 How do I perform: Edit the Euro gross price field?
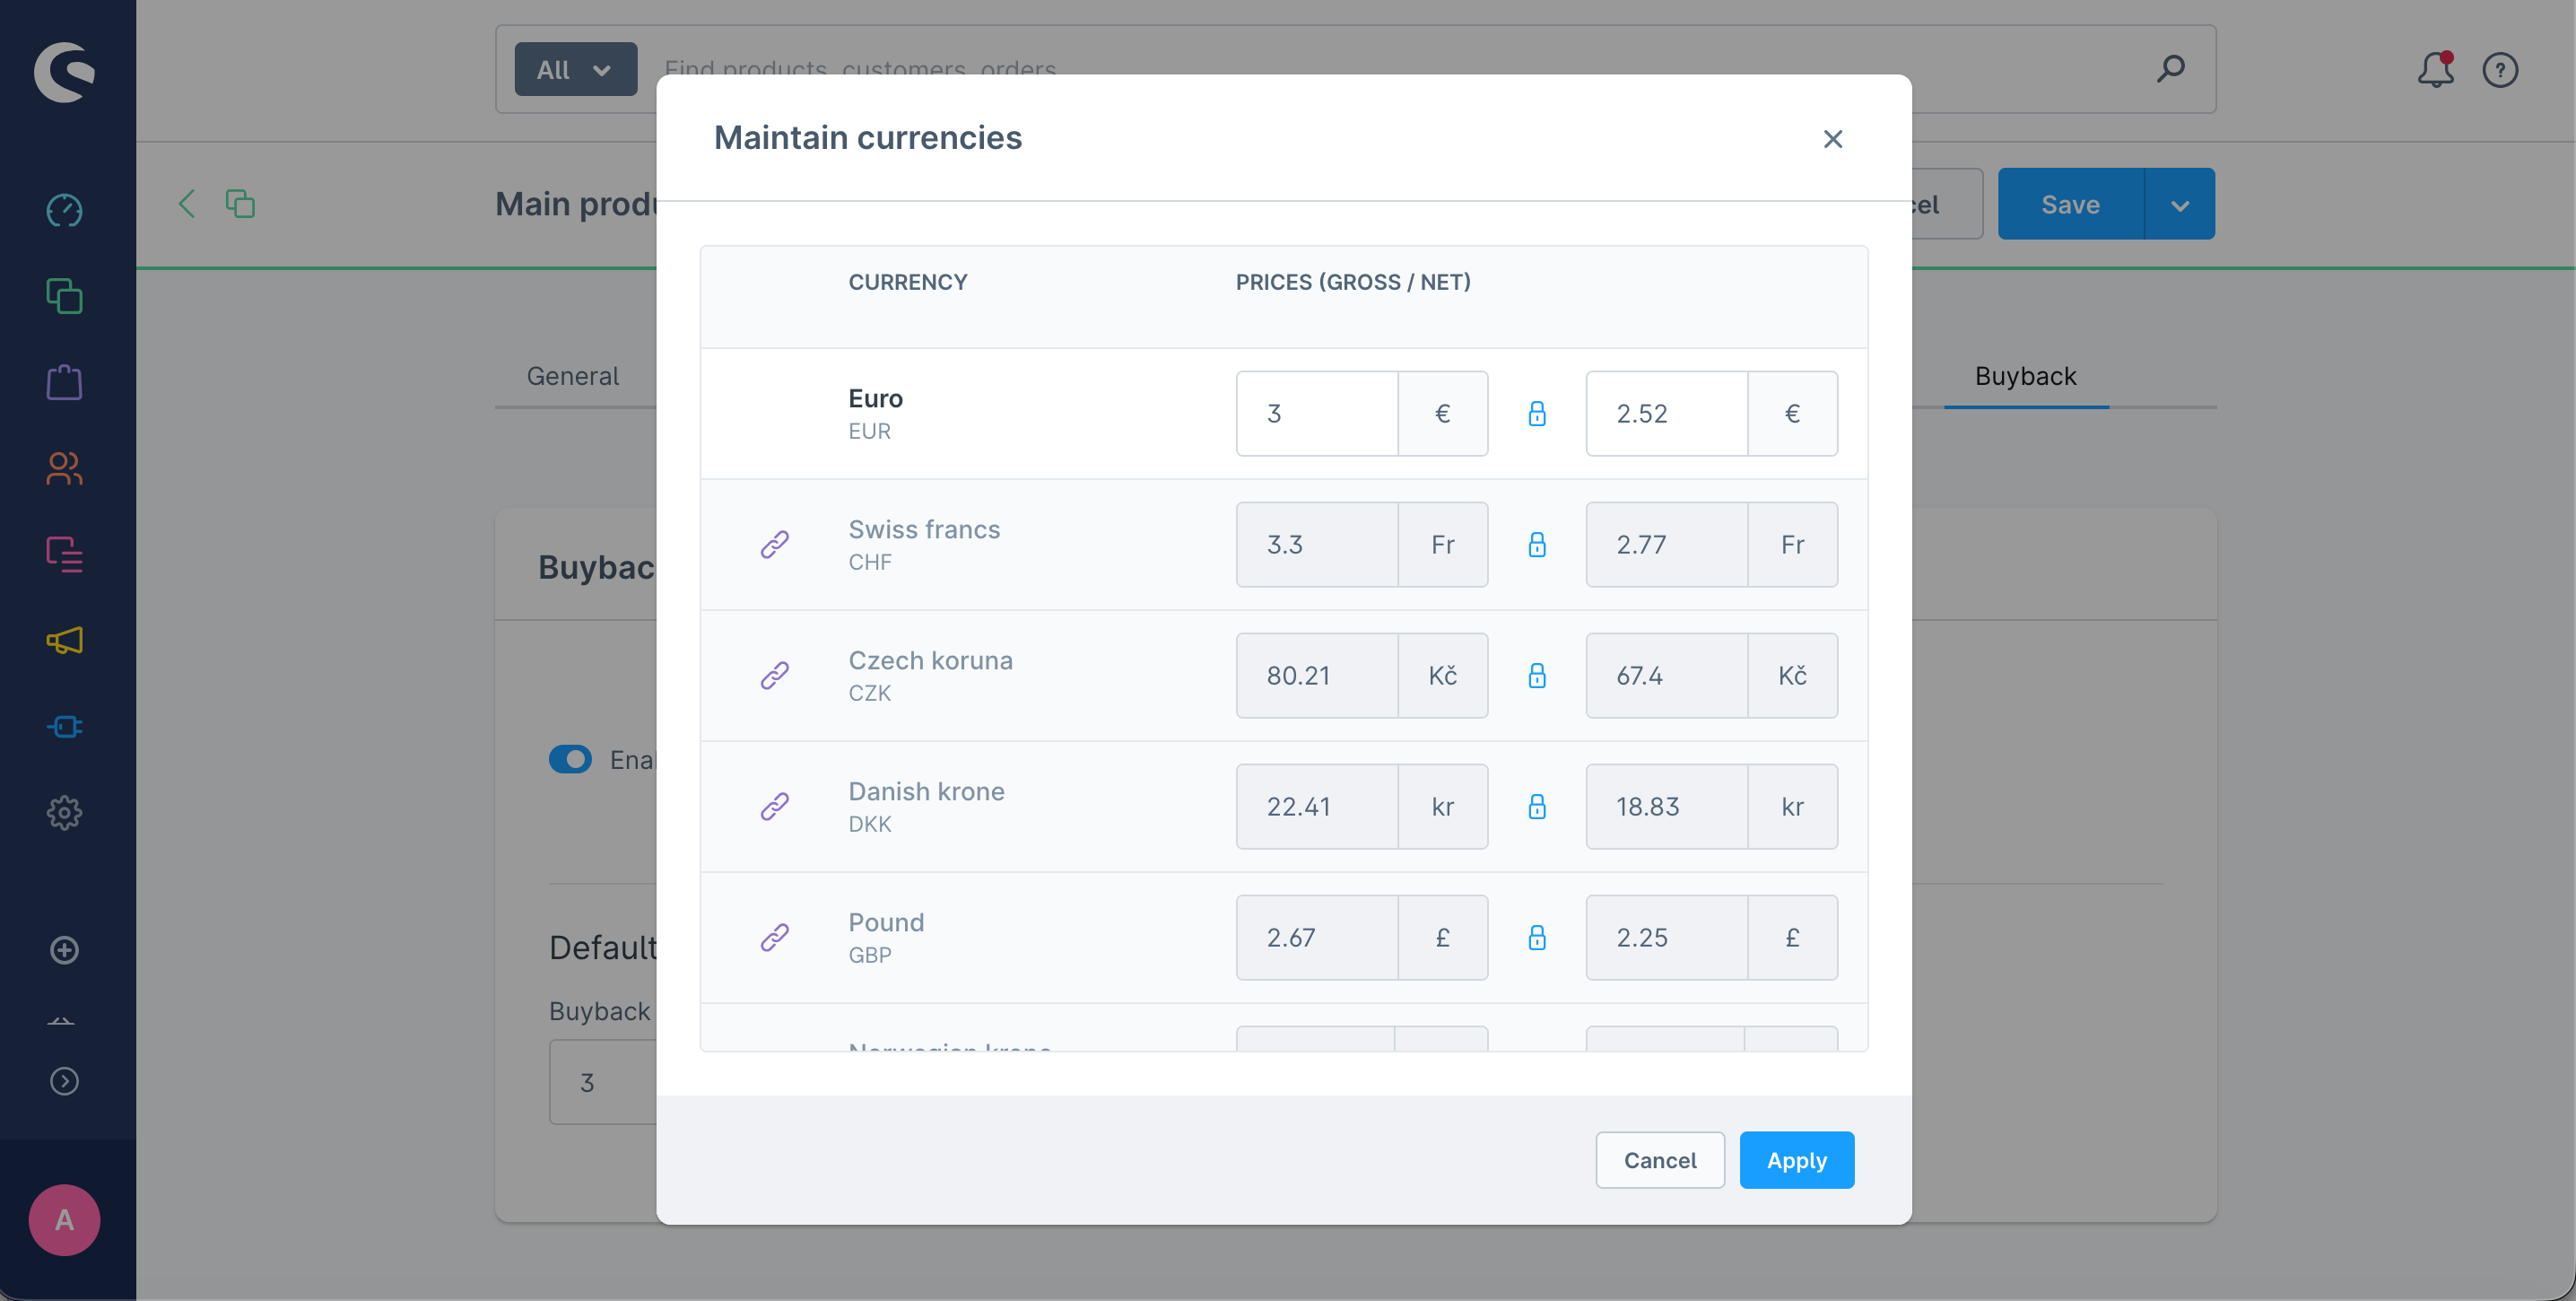[x=1317, y=414]
